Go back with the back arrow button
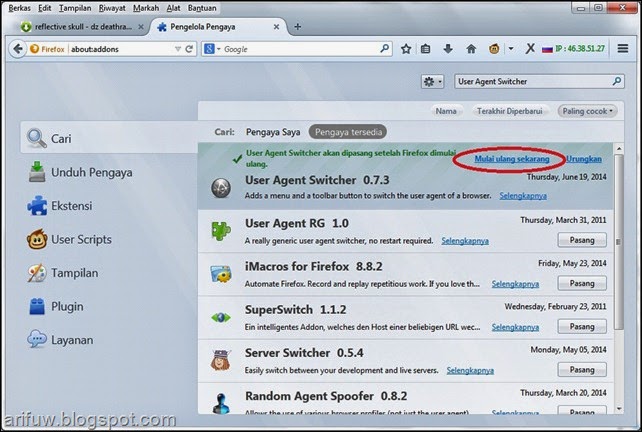 pyautogui.click(x=18, y=49)
